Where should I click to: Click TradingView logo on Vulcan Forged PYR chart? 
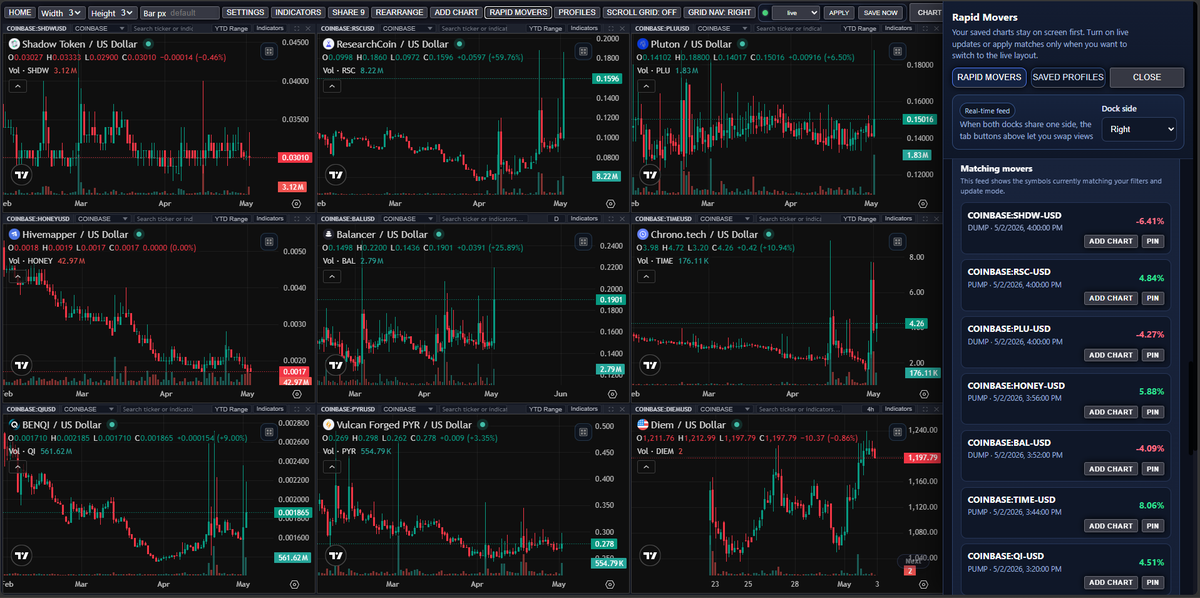pyautogui.click(x=335, y=556)
